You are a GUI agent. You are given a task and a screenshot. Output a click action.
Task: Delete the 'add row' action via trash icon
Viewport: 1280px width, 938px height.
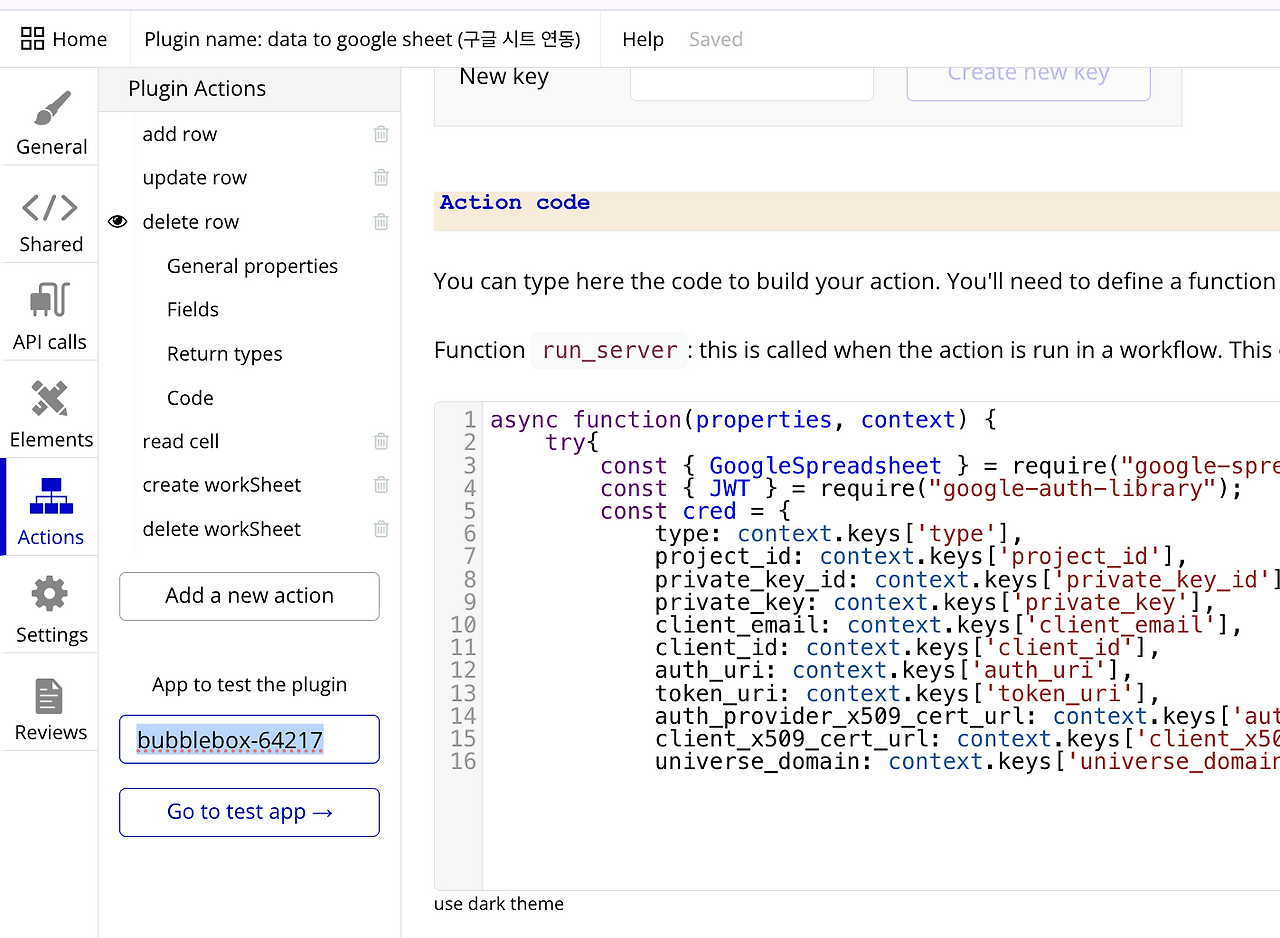pos(381,134)
